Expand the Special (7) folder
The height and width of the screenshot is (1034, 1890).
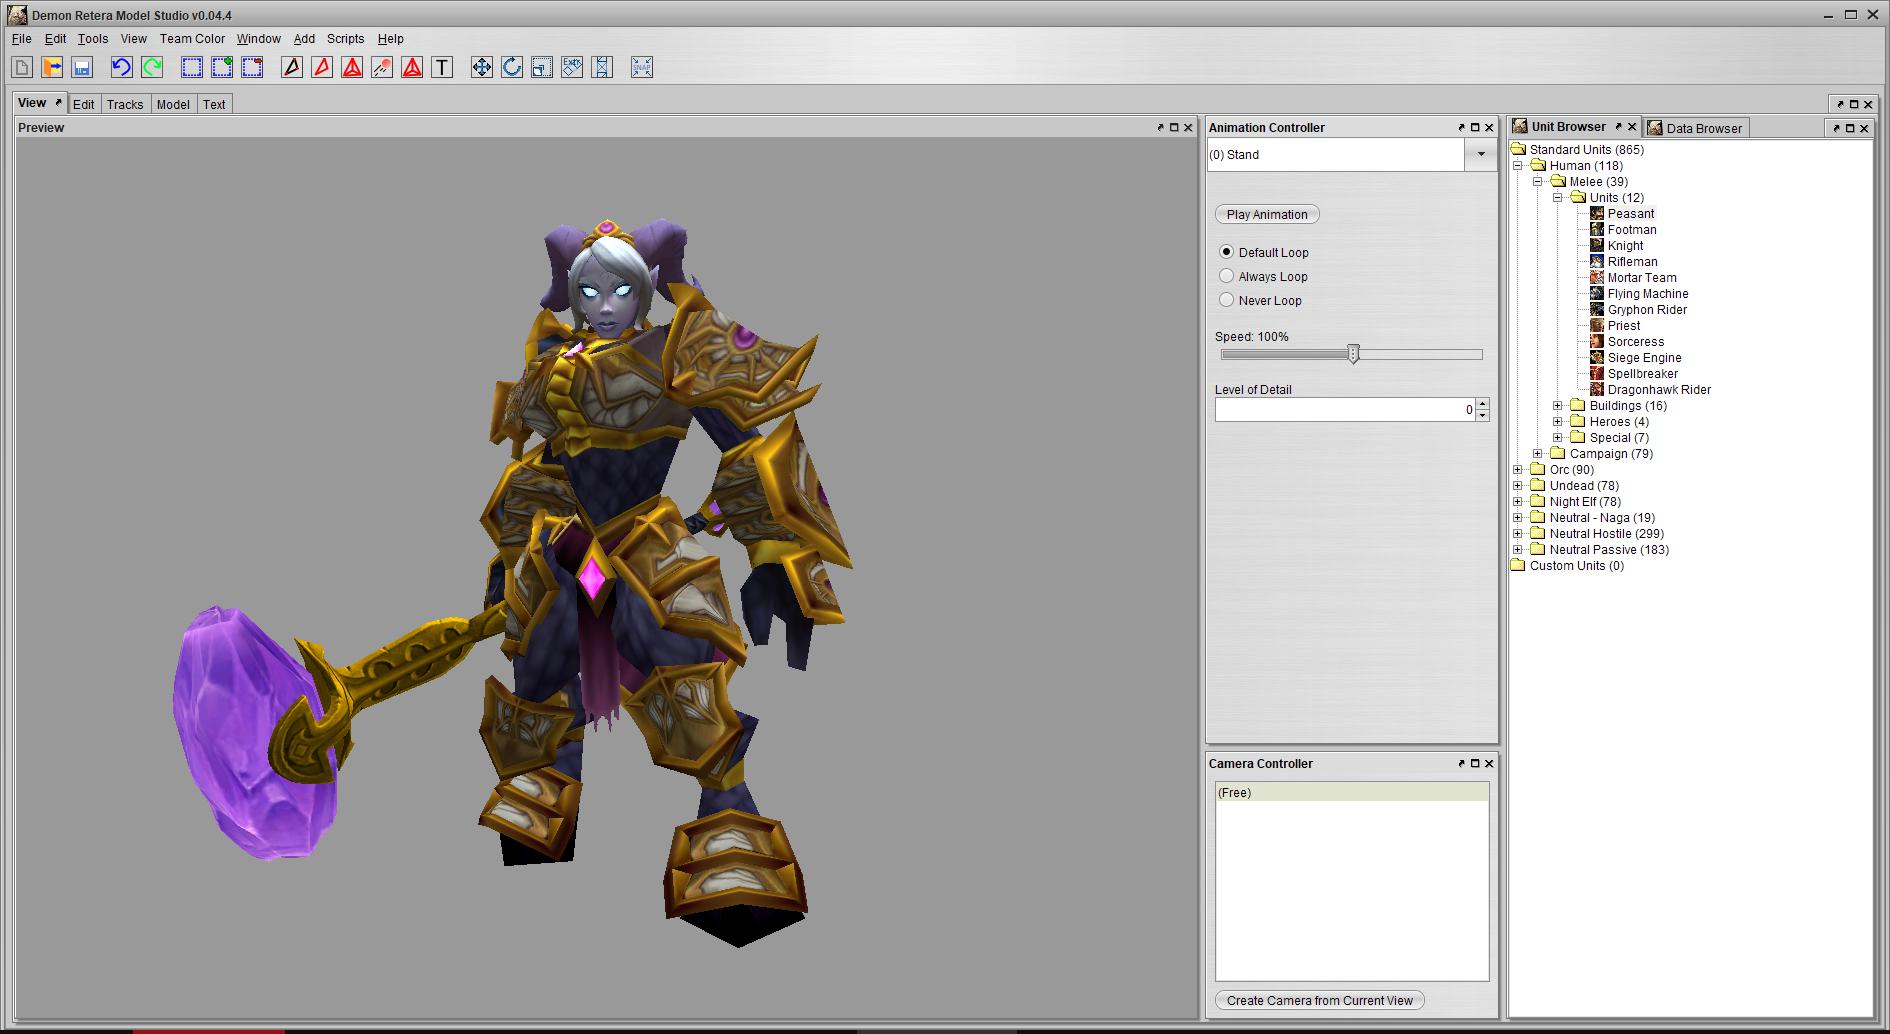(1557, 437)
